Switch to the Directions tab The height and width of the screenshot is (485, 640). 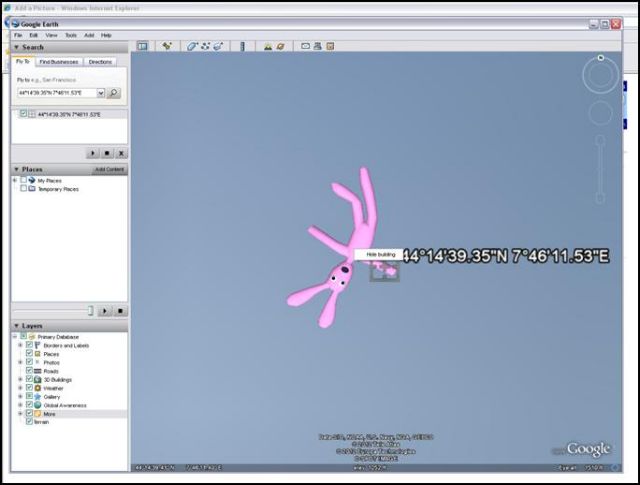[x=101, y=62]
